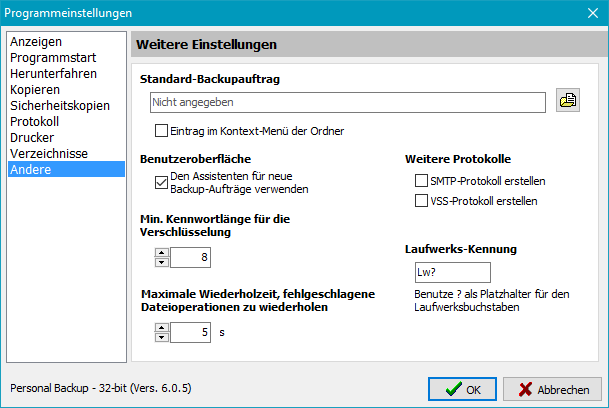Enable SMTP-Protokoll erstellen checkbox

[x=421, y=181]
